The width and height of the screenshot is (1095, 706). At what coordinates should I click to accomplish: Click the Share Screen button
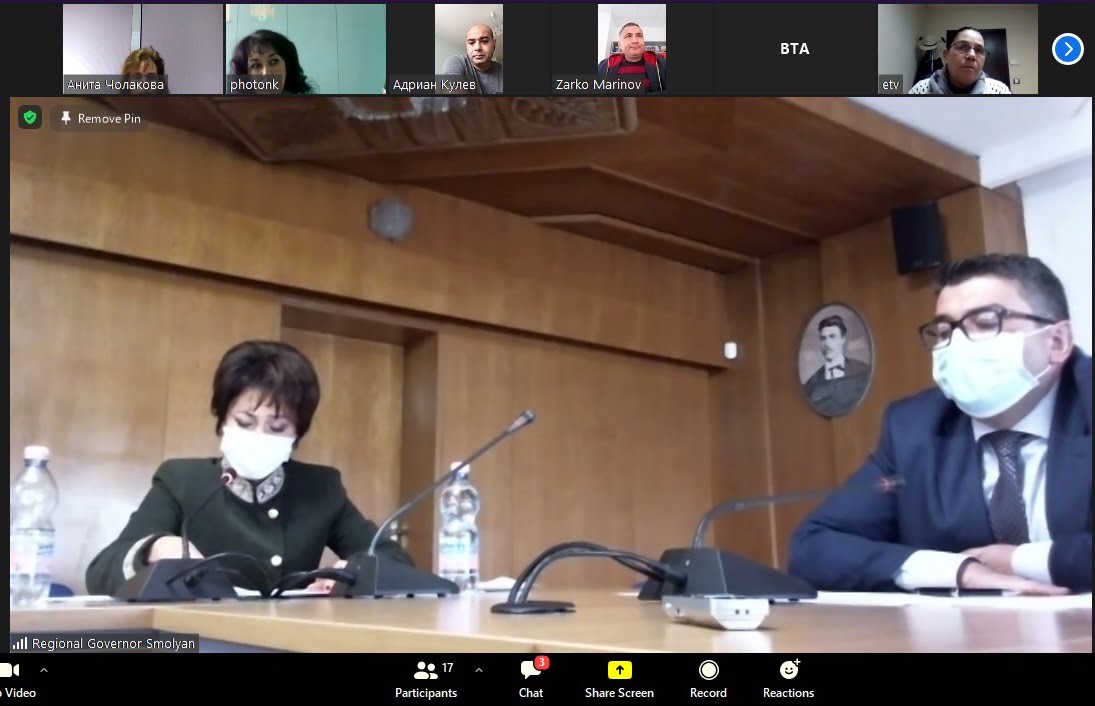619,679
